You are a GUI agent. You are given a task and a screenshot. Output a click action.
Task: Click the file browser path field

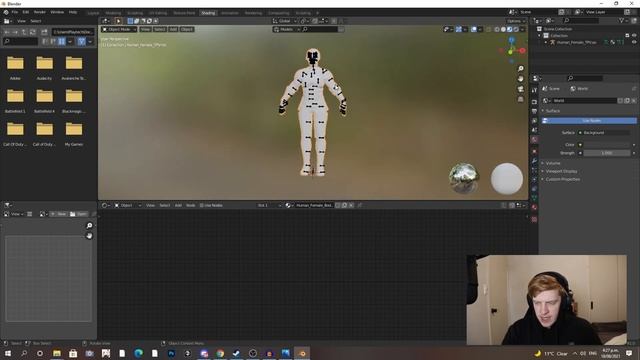73,32
